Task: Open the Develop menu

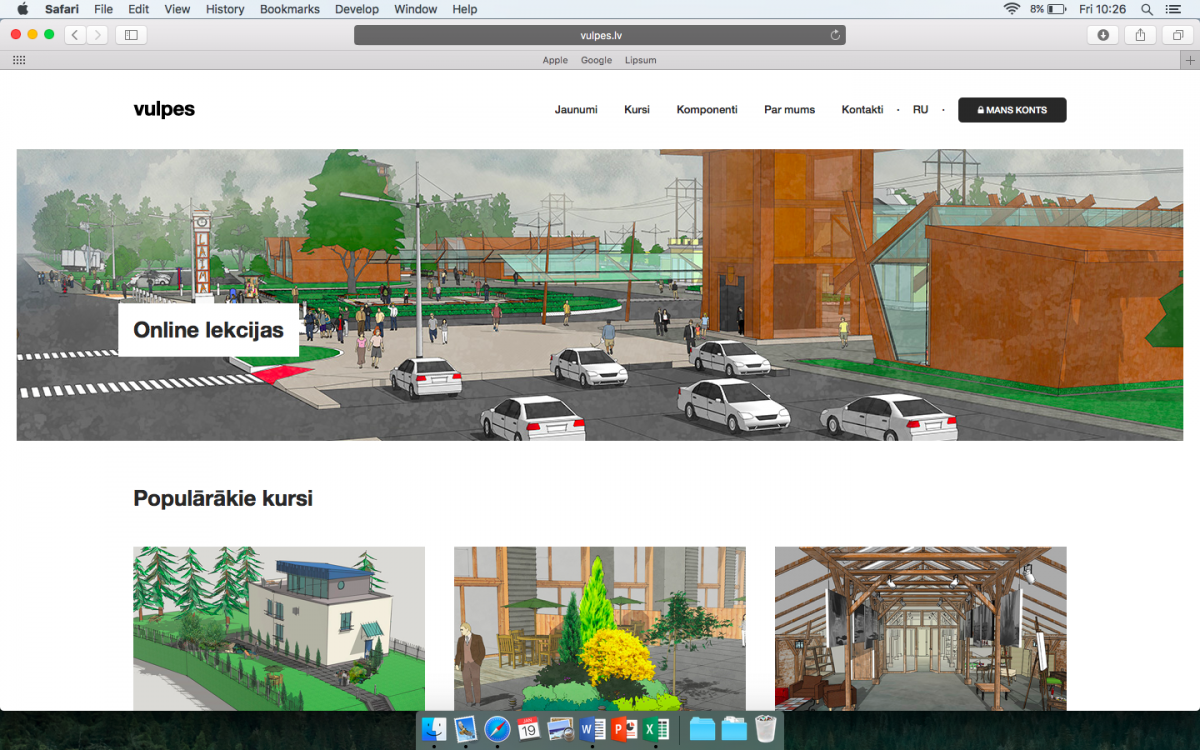Action: click(x=357, y=9)
